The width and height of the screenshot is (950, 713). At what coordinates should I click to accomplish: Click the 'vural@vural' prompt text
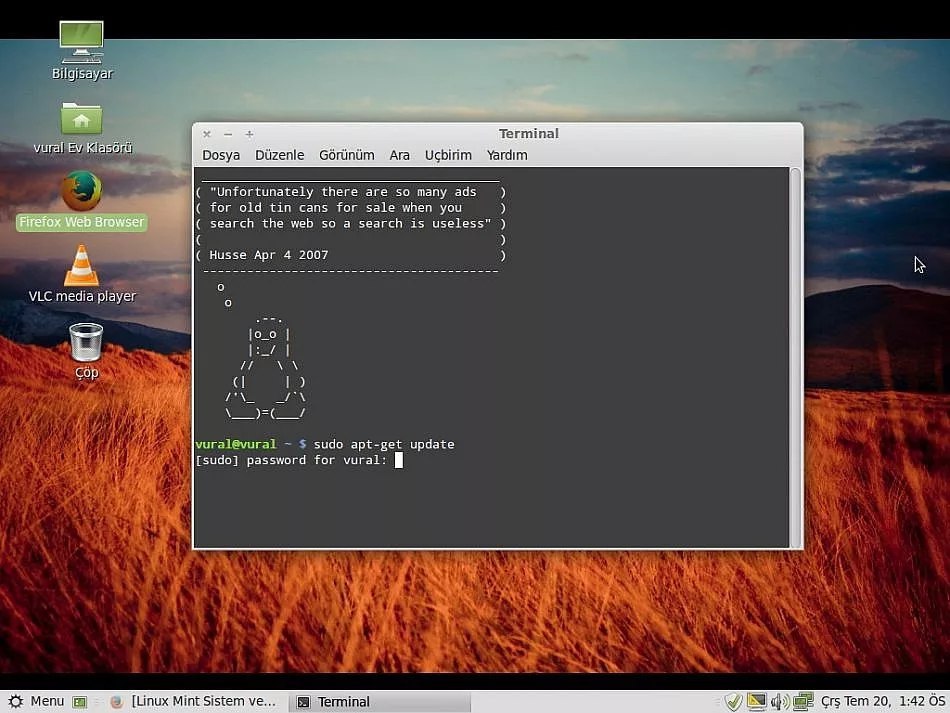[236, 444]
